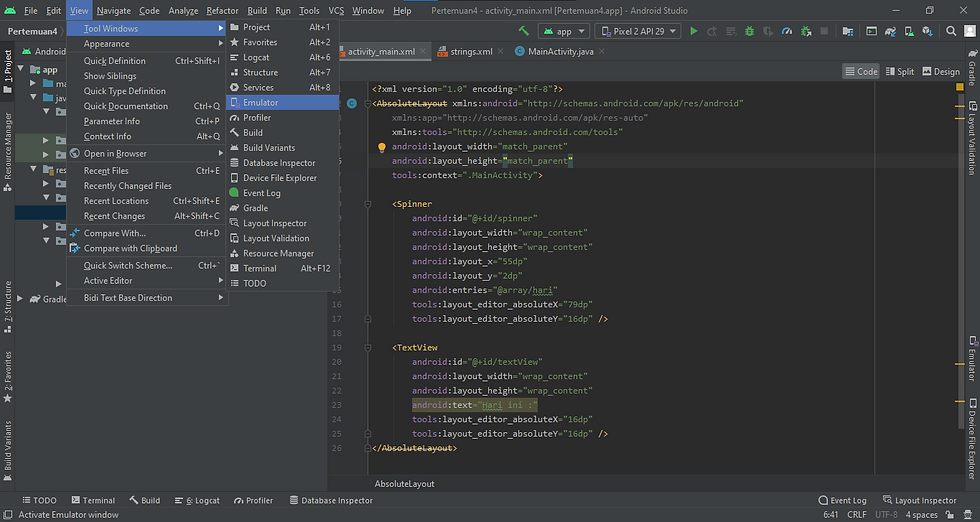Viewport: 980px width, 522px height.
Task: Open Profiler in bottom bar
Action: tap(253, 500)
